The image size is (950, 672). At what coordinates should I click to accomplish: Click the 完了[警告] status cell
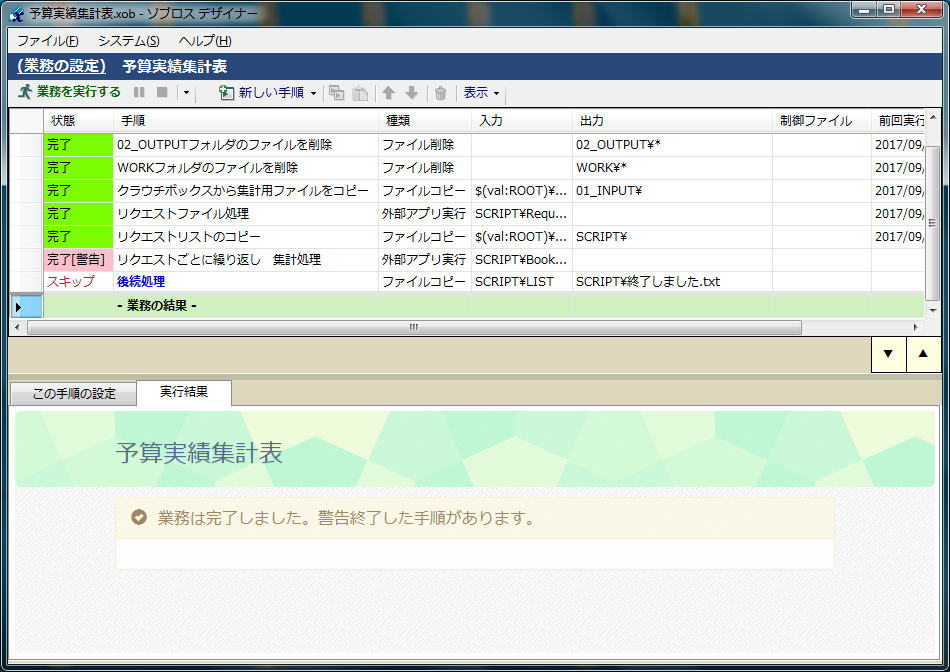78,260
